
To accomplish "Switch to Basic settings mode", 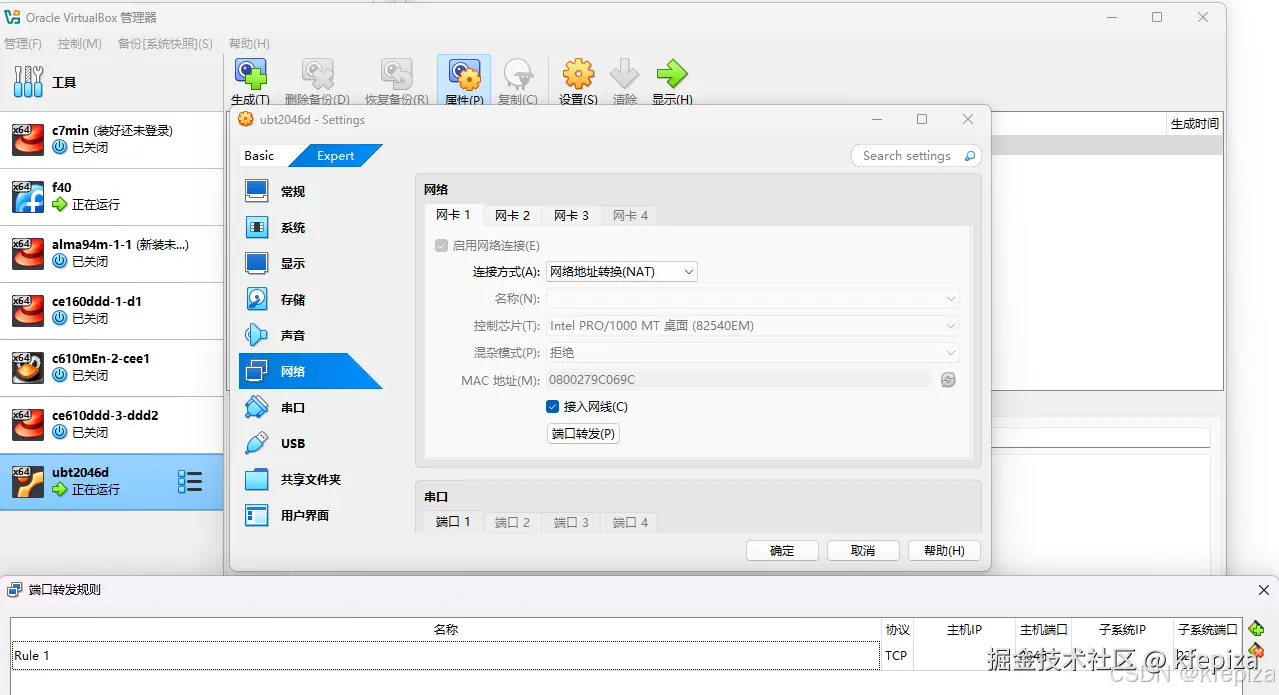I will 259,155.
